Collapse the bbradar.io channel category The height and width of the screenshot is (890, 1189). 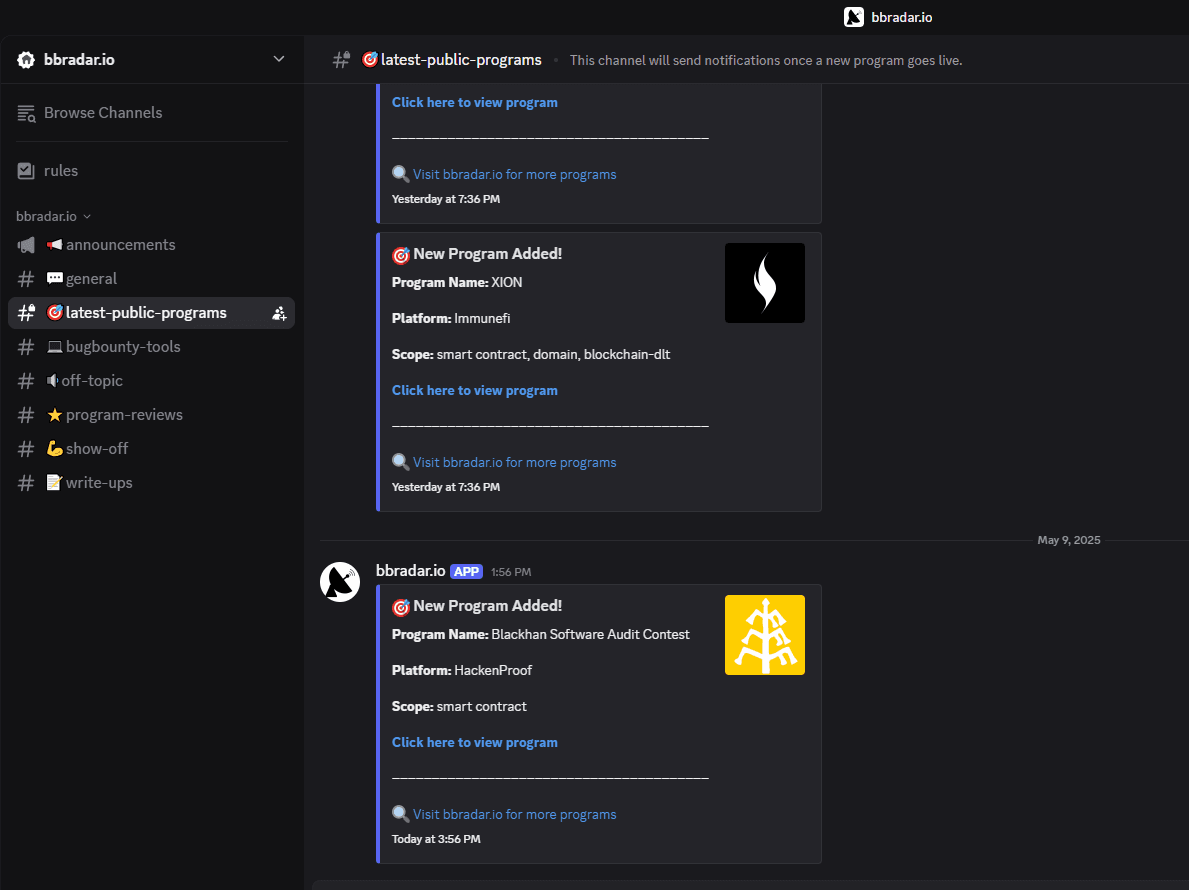tap(53, 216)
